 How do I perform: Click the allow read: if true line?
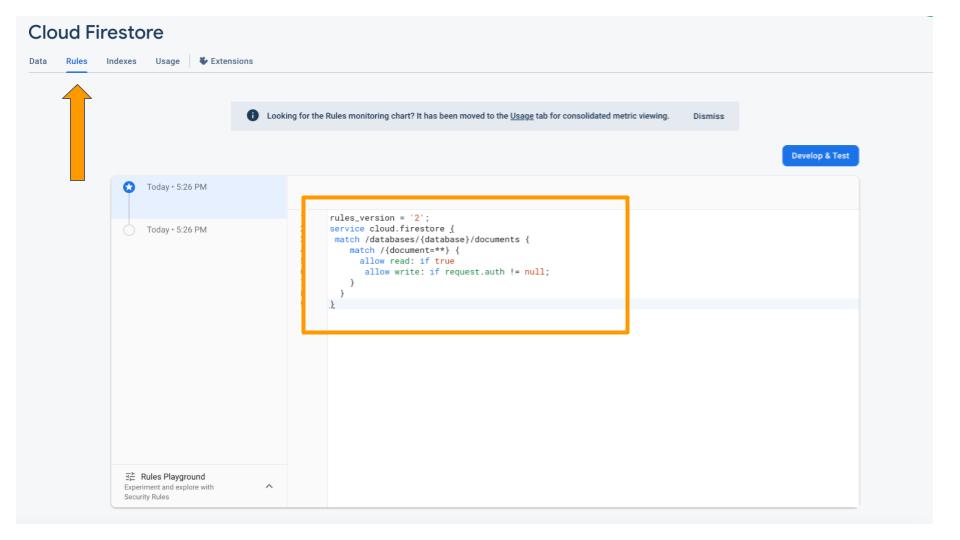[x=407, y=261]
